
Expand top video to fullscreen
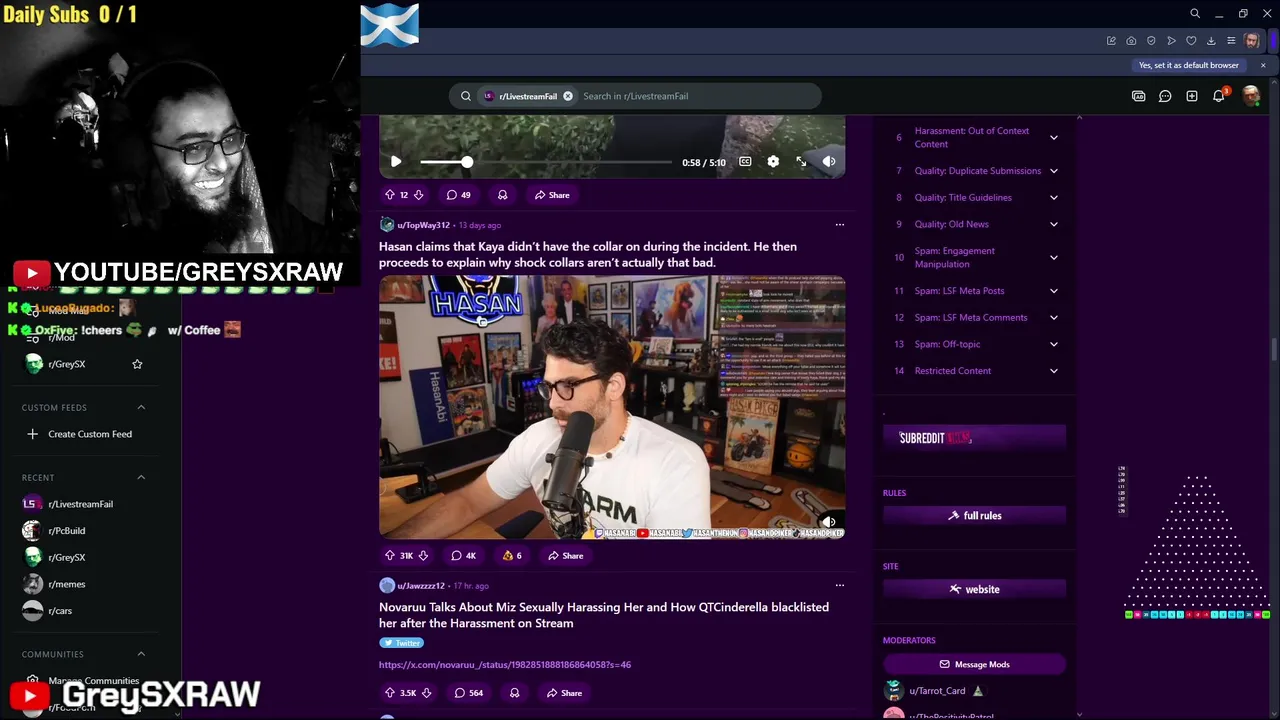tap(801, 162)
